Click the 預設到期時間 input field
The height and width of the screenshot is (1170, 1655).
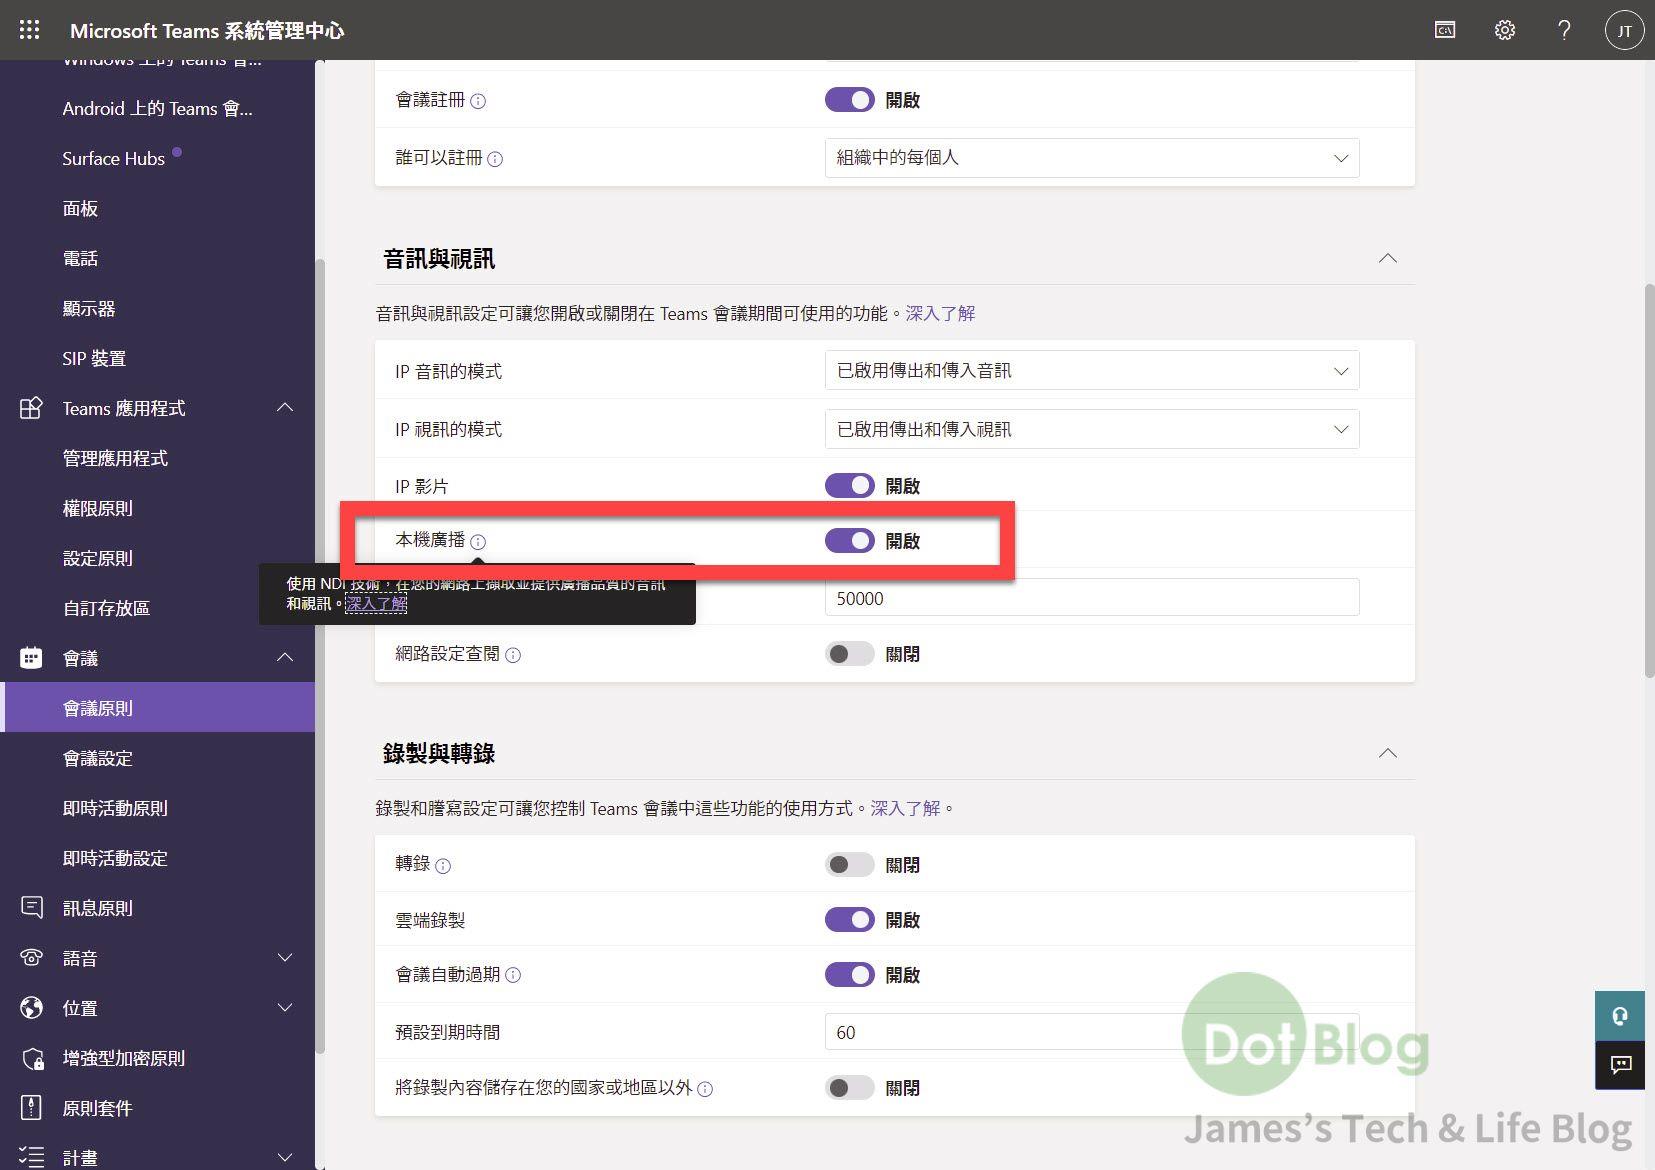coord(1092,1032)
